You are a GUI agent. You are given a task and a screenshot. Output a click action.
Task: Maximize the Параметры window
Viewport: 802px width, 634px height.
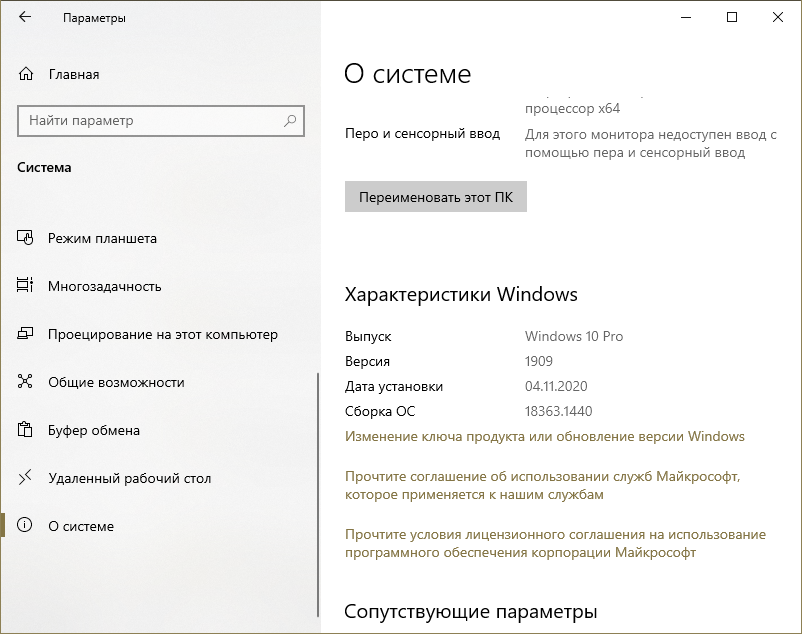732,18
